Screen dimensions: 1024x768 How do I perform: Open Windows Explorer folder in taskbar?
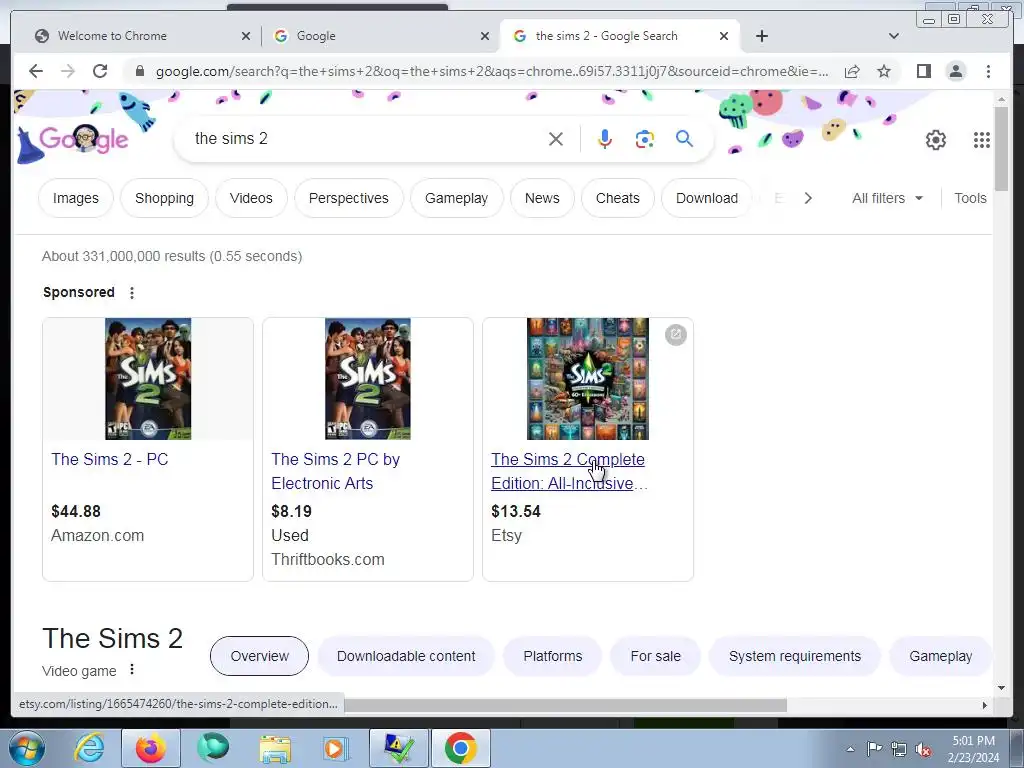coord(275,748)
